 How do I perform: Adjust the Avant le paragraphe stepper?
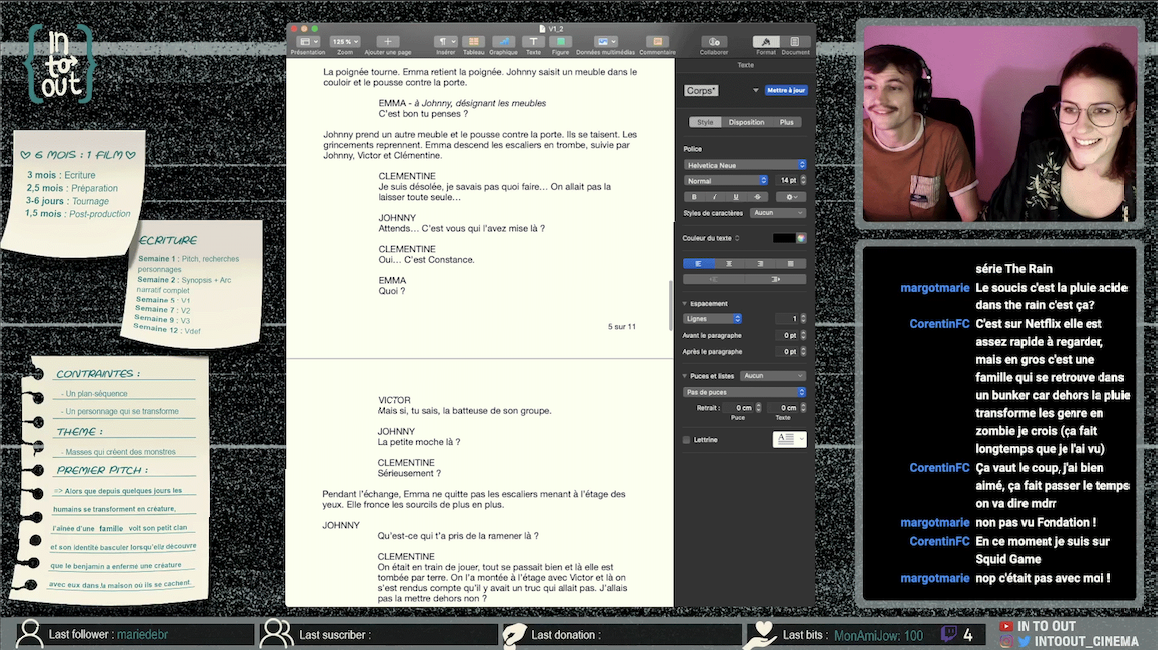coord(804,335)
